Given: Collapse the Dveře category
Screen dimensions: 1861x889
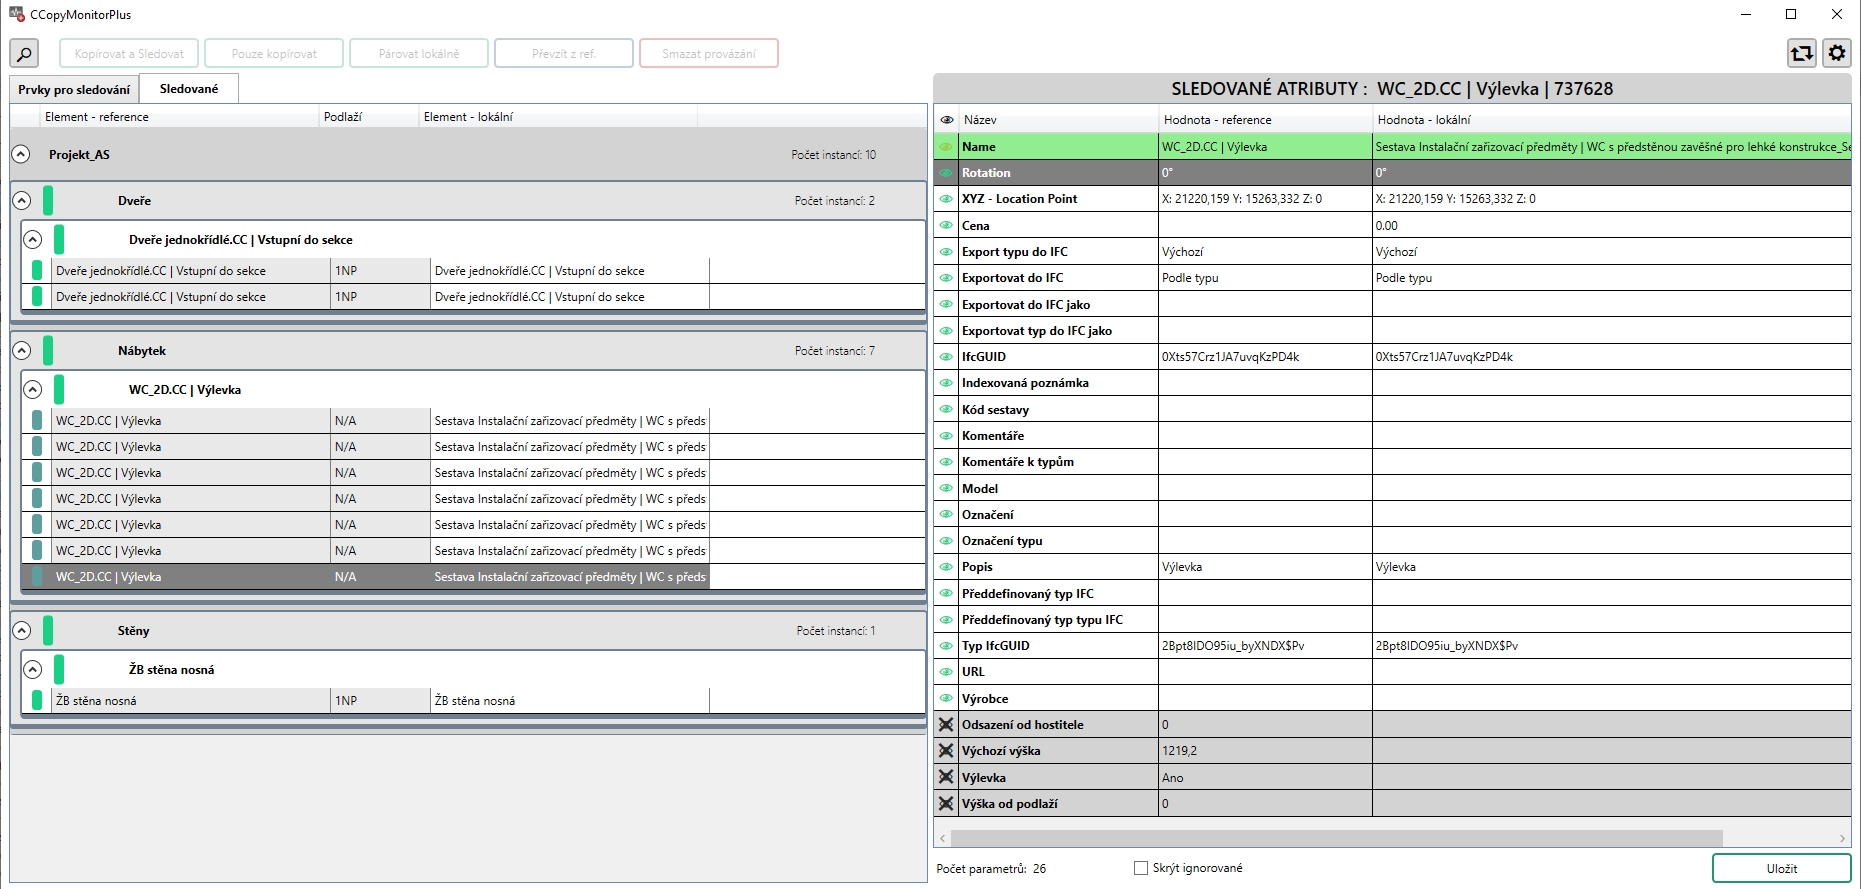Looking at the screenshot, I should pos(22,200).
